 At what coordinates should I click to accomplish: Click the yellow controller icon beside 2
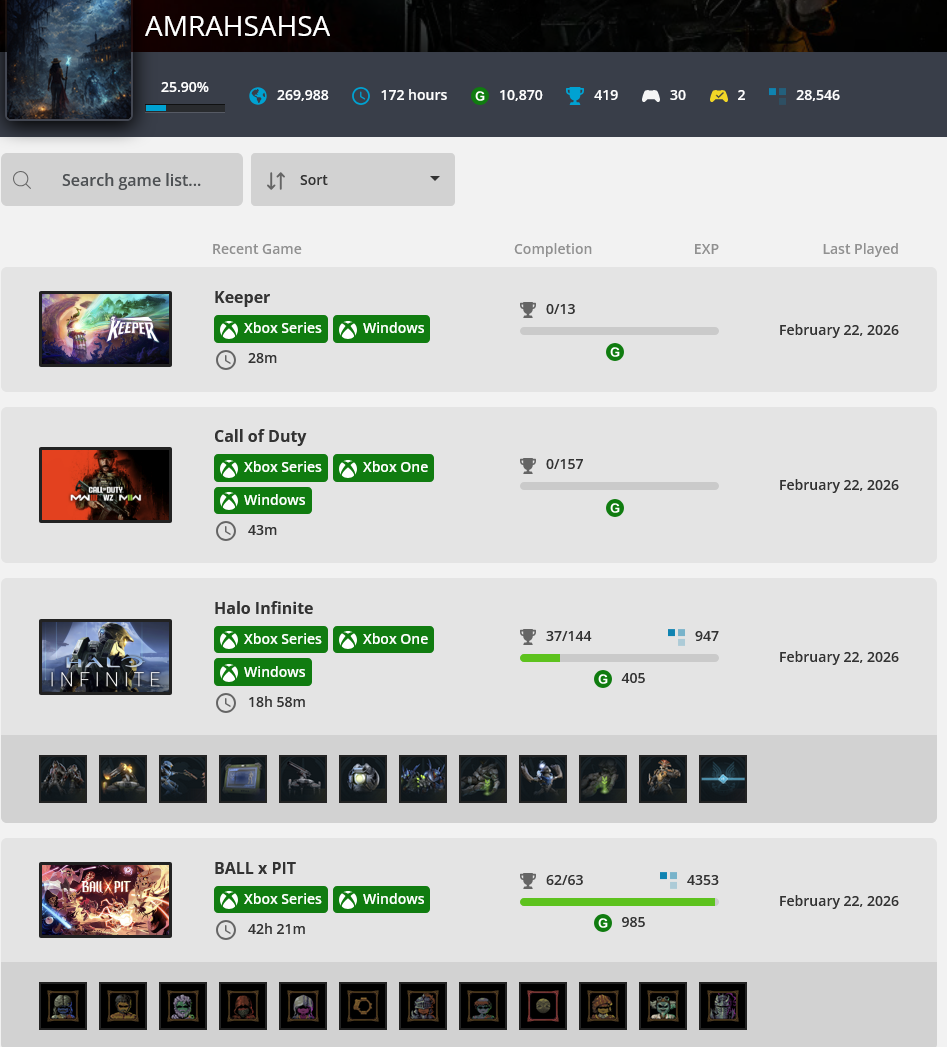[x=719, y=95]
